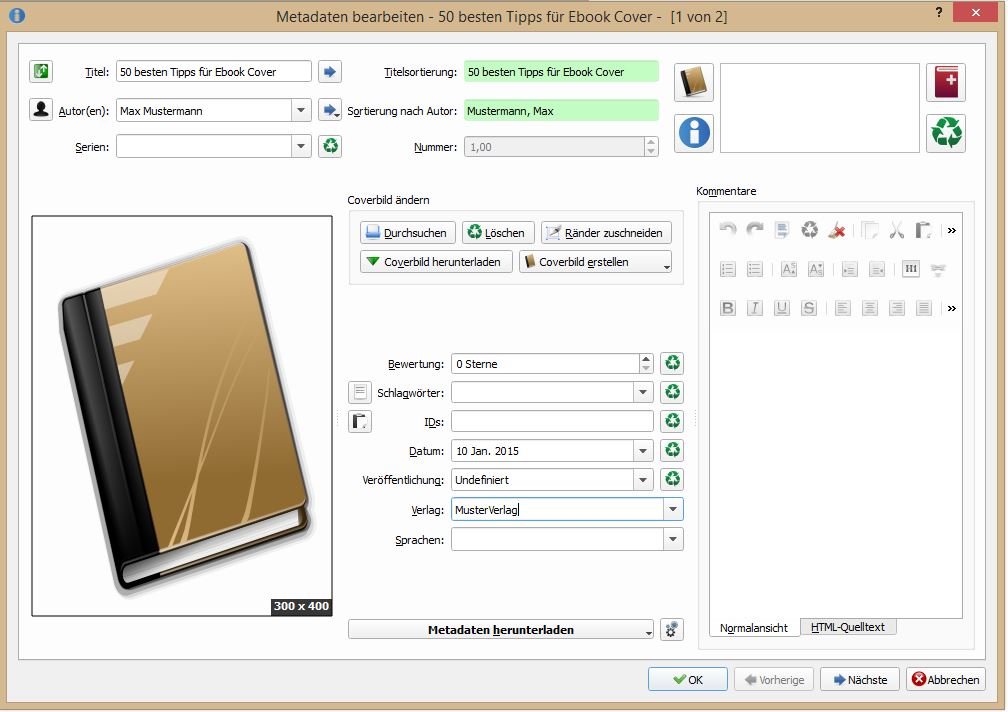Insert ordered list in comments
The image size is (1008, 712).
[728, 269]
